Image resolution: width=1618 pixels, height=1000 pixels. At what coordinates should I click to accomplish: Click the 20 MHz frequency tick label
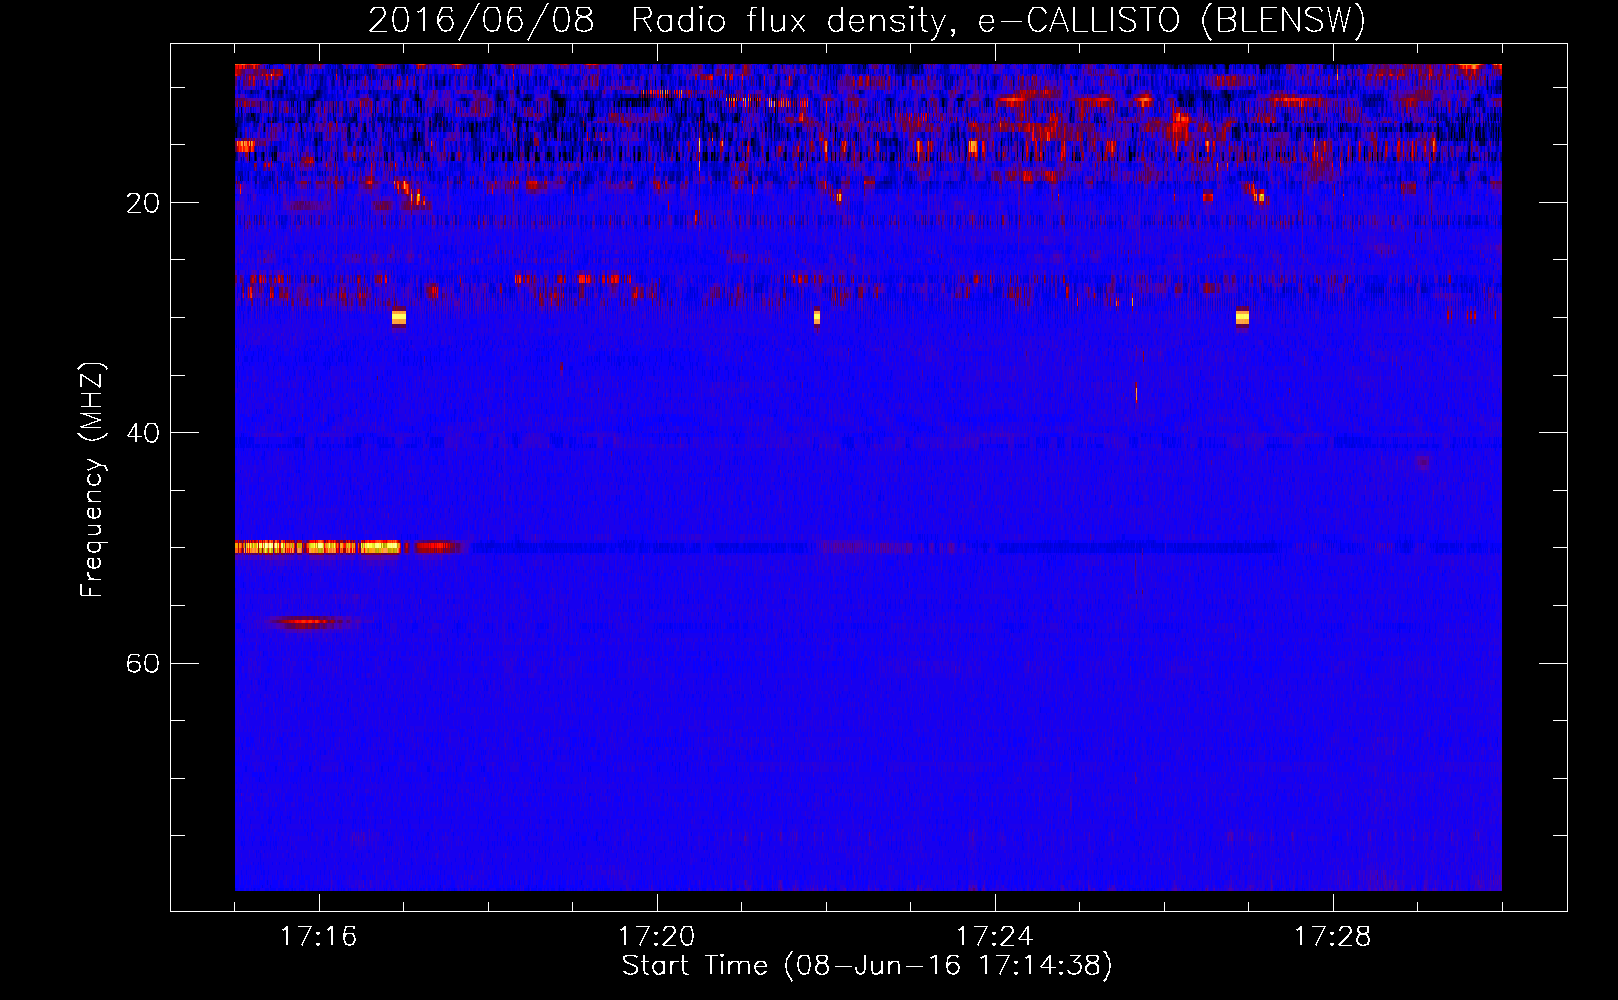(143, 203)
